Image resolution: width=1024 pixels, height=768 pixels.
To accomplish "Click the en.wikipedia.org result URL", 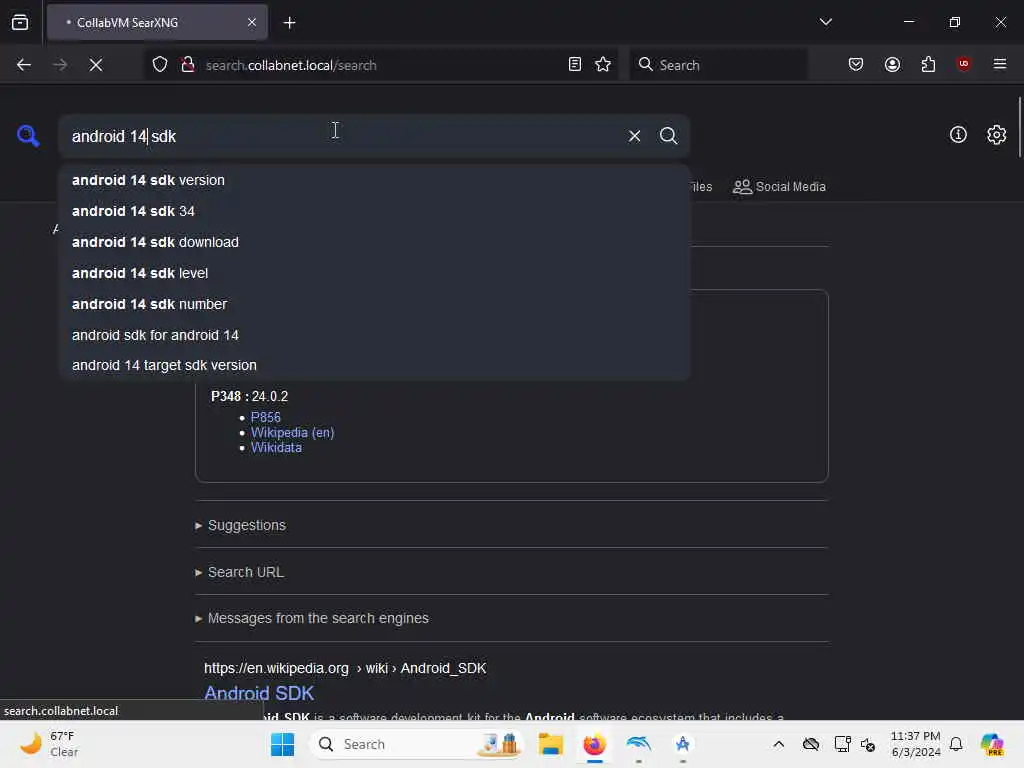I will pyautogui.click(x=345, y=668).
